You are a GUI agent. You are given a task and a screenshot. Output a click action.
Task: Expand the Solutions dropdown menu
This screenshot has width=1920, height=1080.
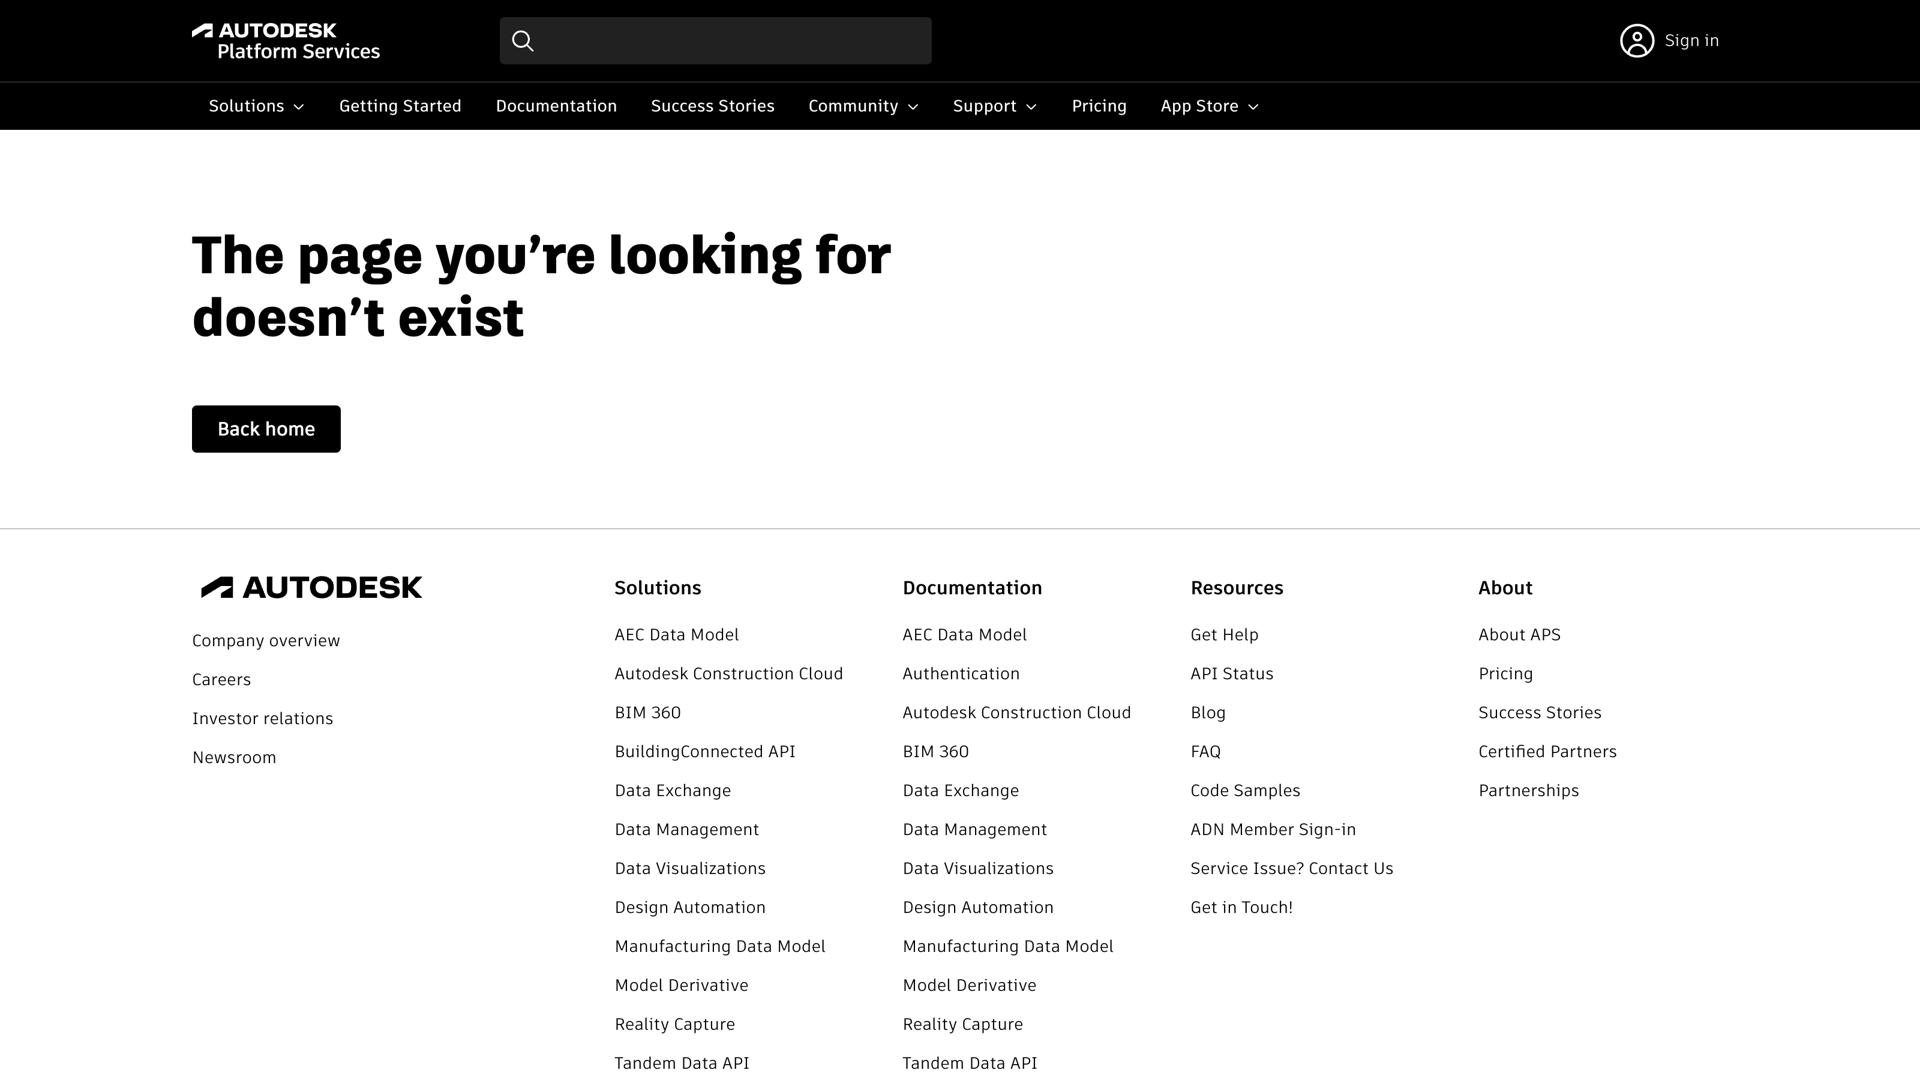[256, 106]
